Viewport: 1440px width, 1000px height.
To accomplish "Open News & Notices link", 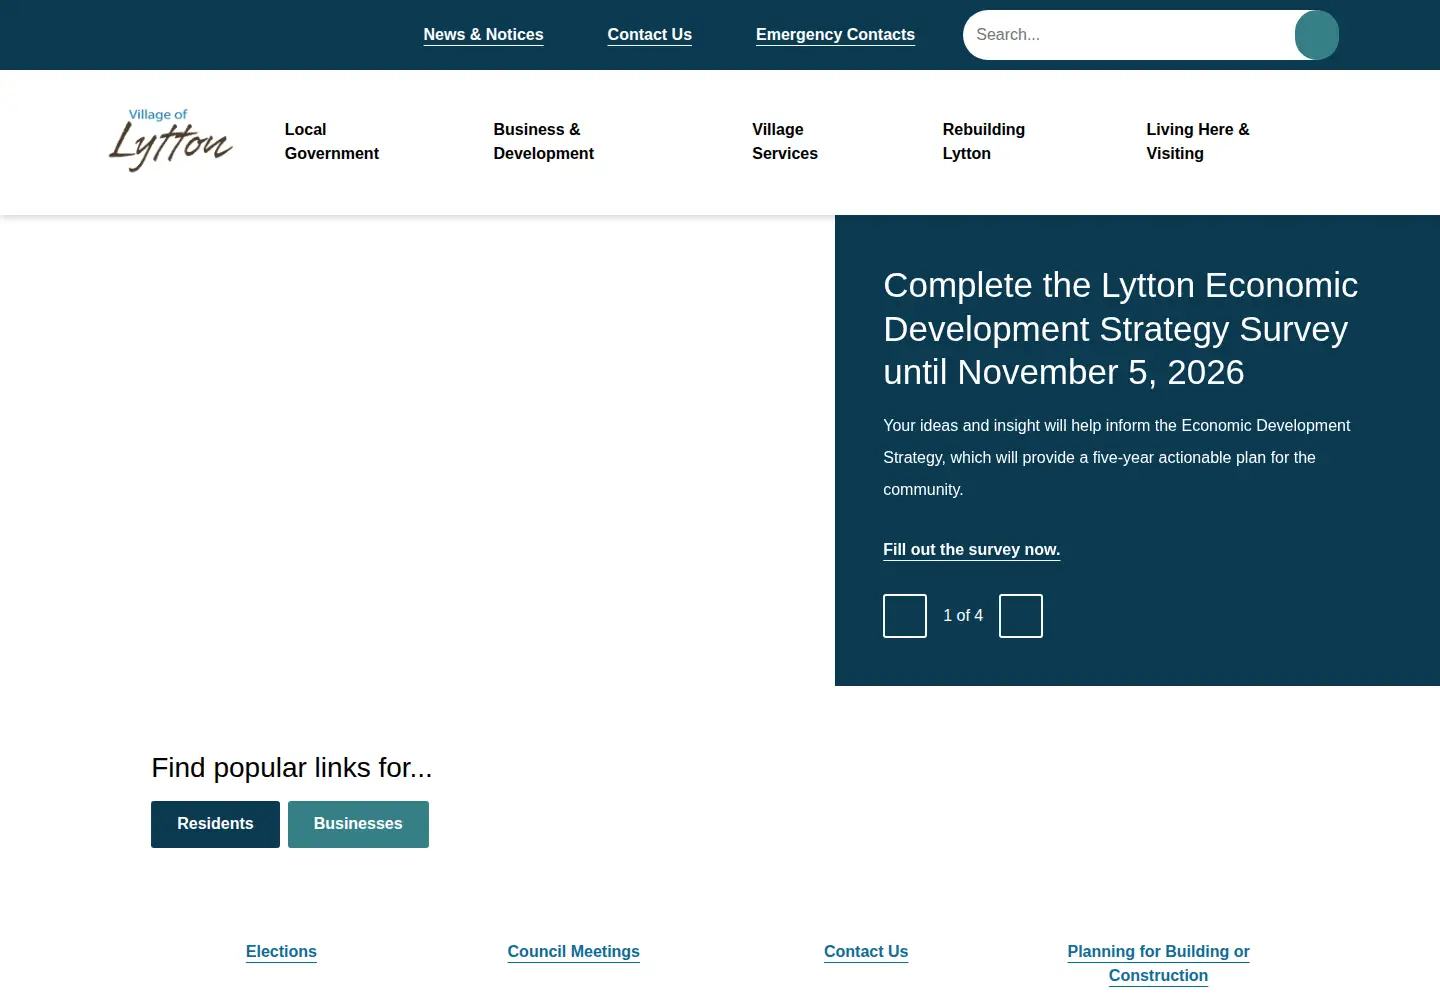I will (x=483, y=35).
